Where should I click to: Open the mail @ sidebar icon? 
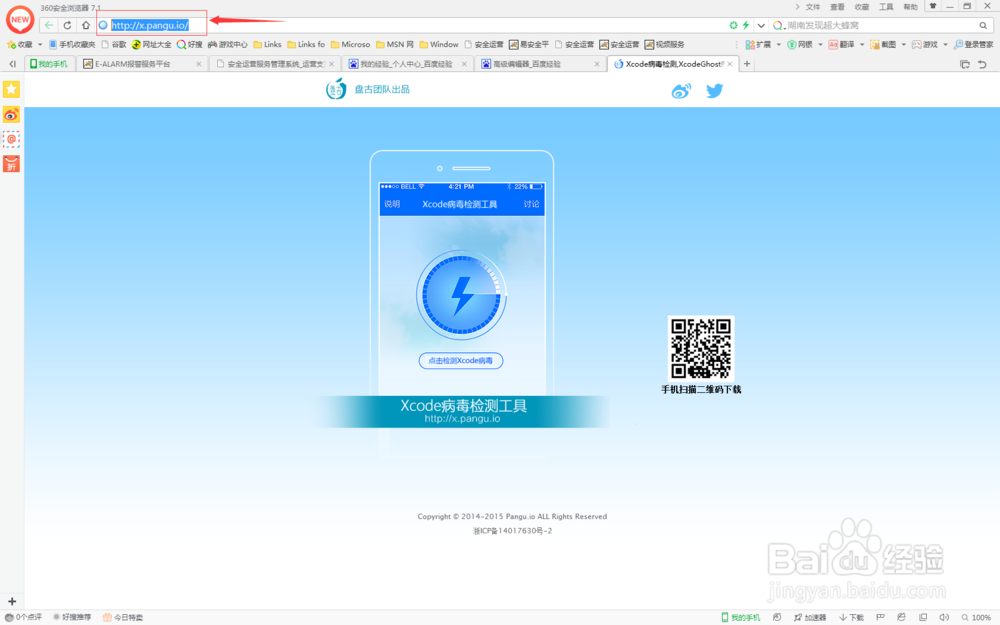pos(11,139)
